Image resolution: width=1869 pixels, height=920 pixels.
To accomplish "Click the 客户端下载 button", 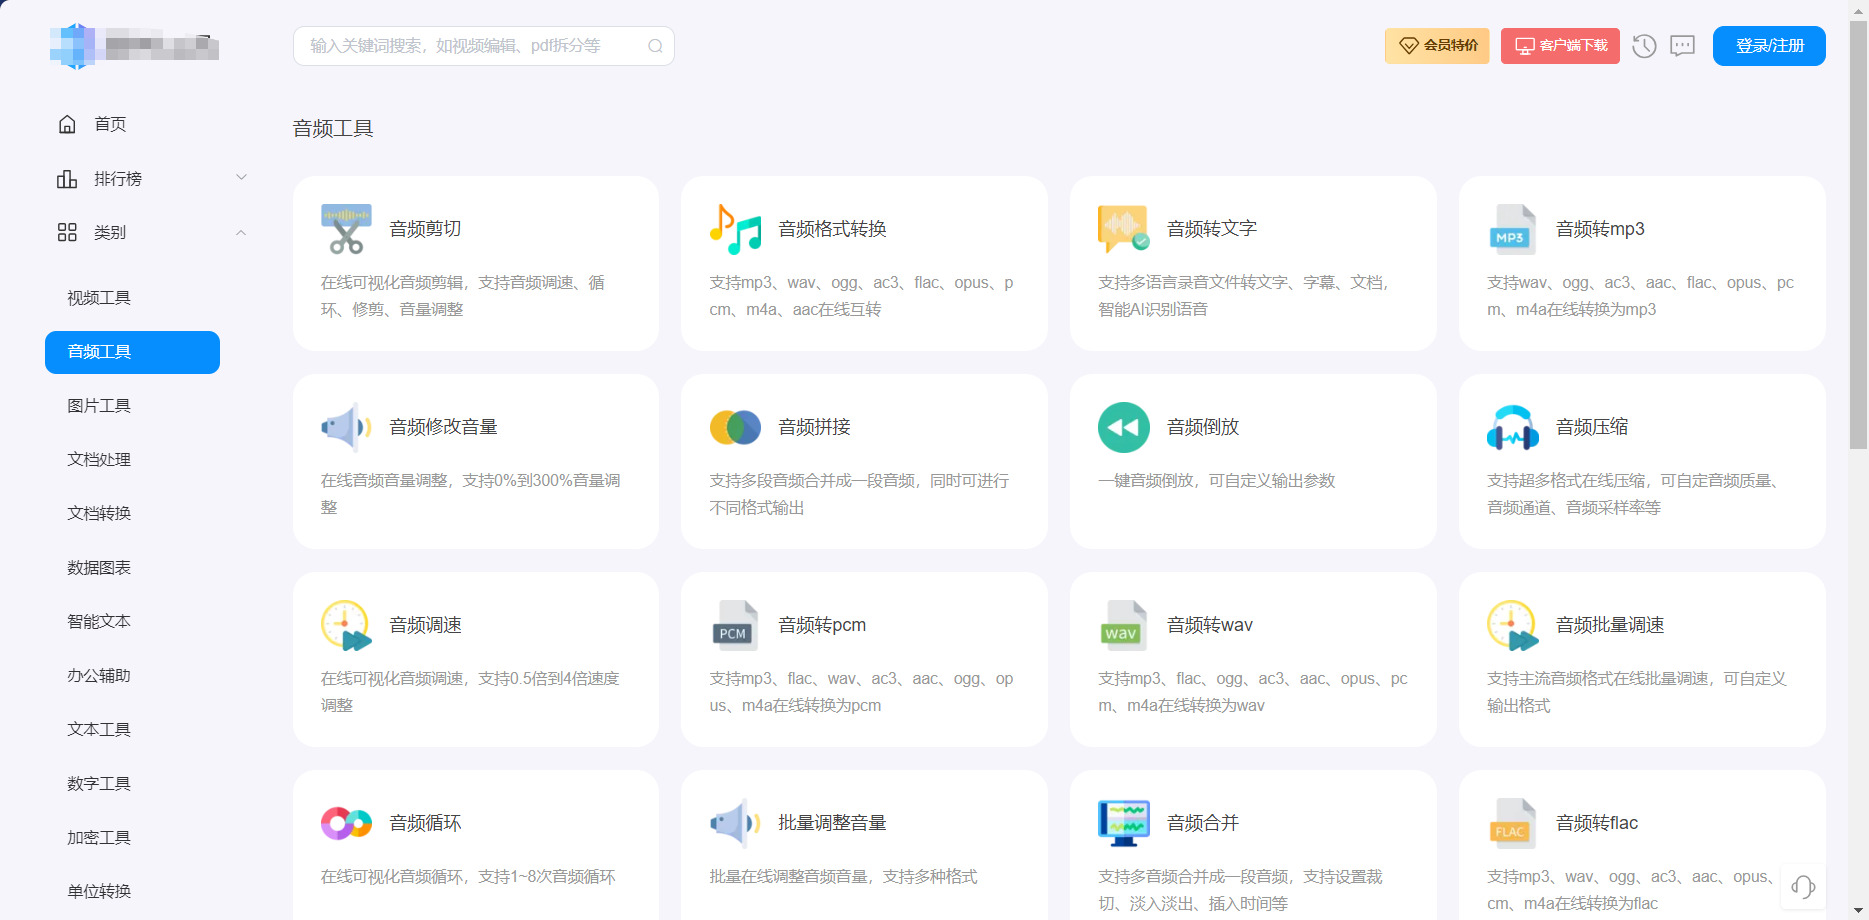I will pyautogui.click(x=1560, y=46).
